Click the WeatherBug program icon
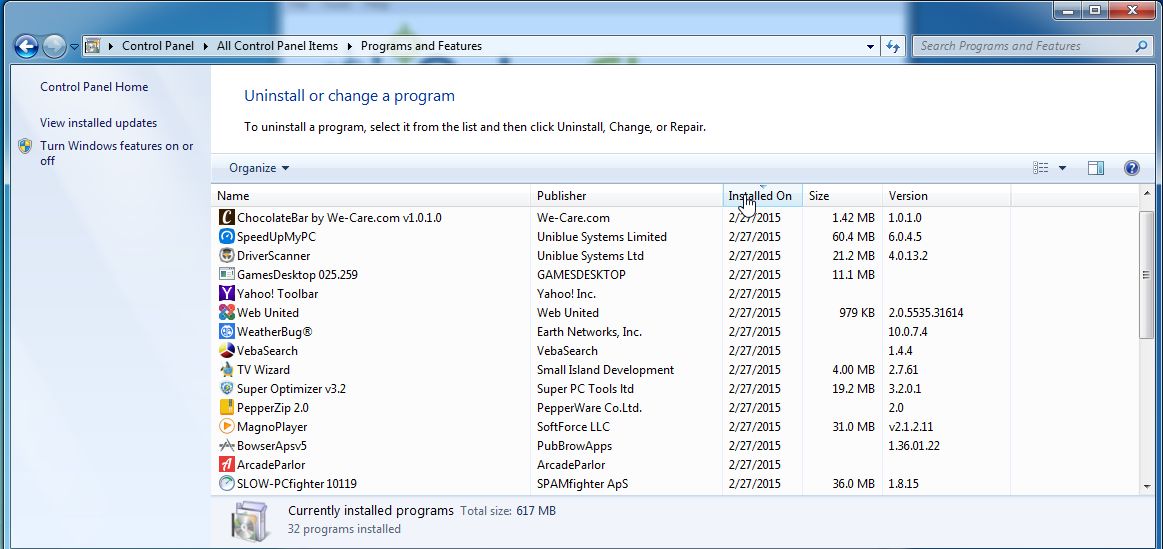 point(227,332)
